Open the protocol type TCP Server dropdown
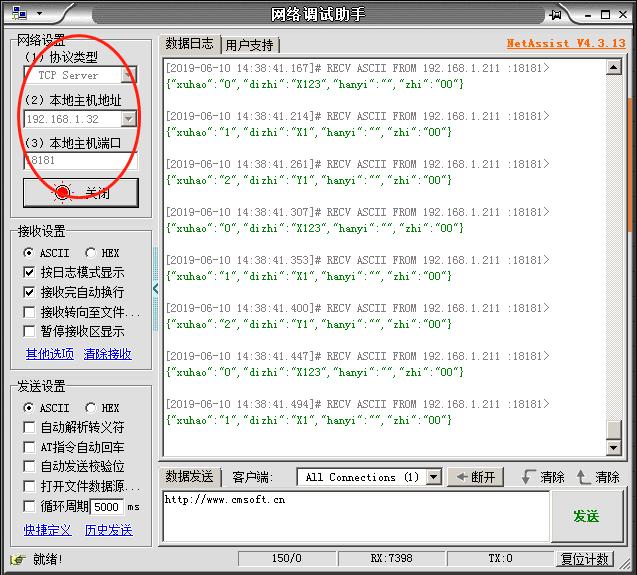The image size is (637, 575). pyautogui.click(x=128, y=75)
